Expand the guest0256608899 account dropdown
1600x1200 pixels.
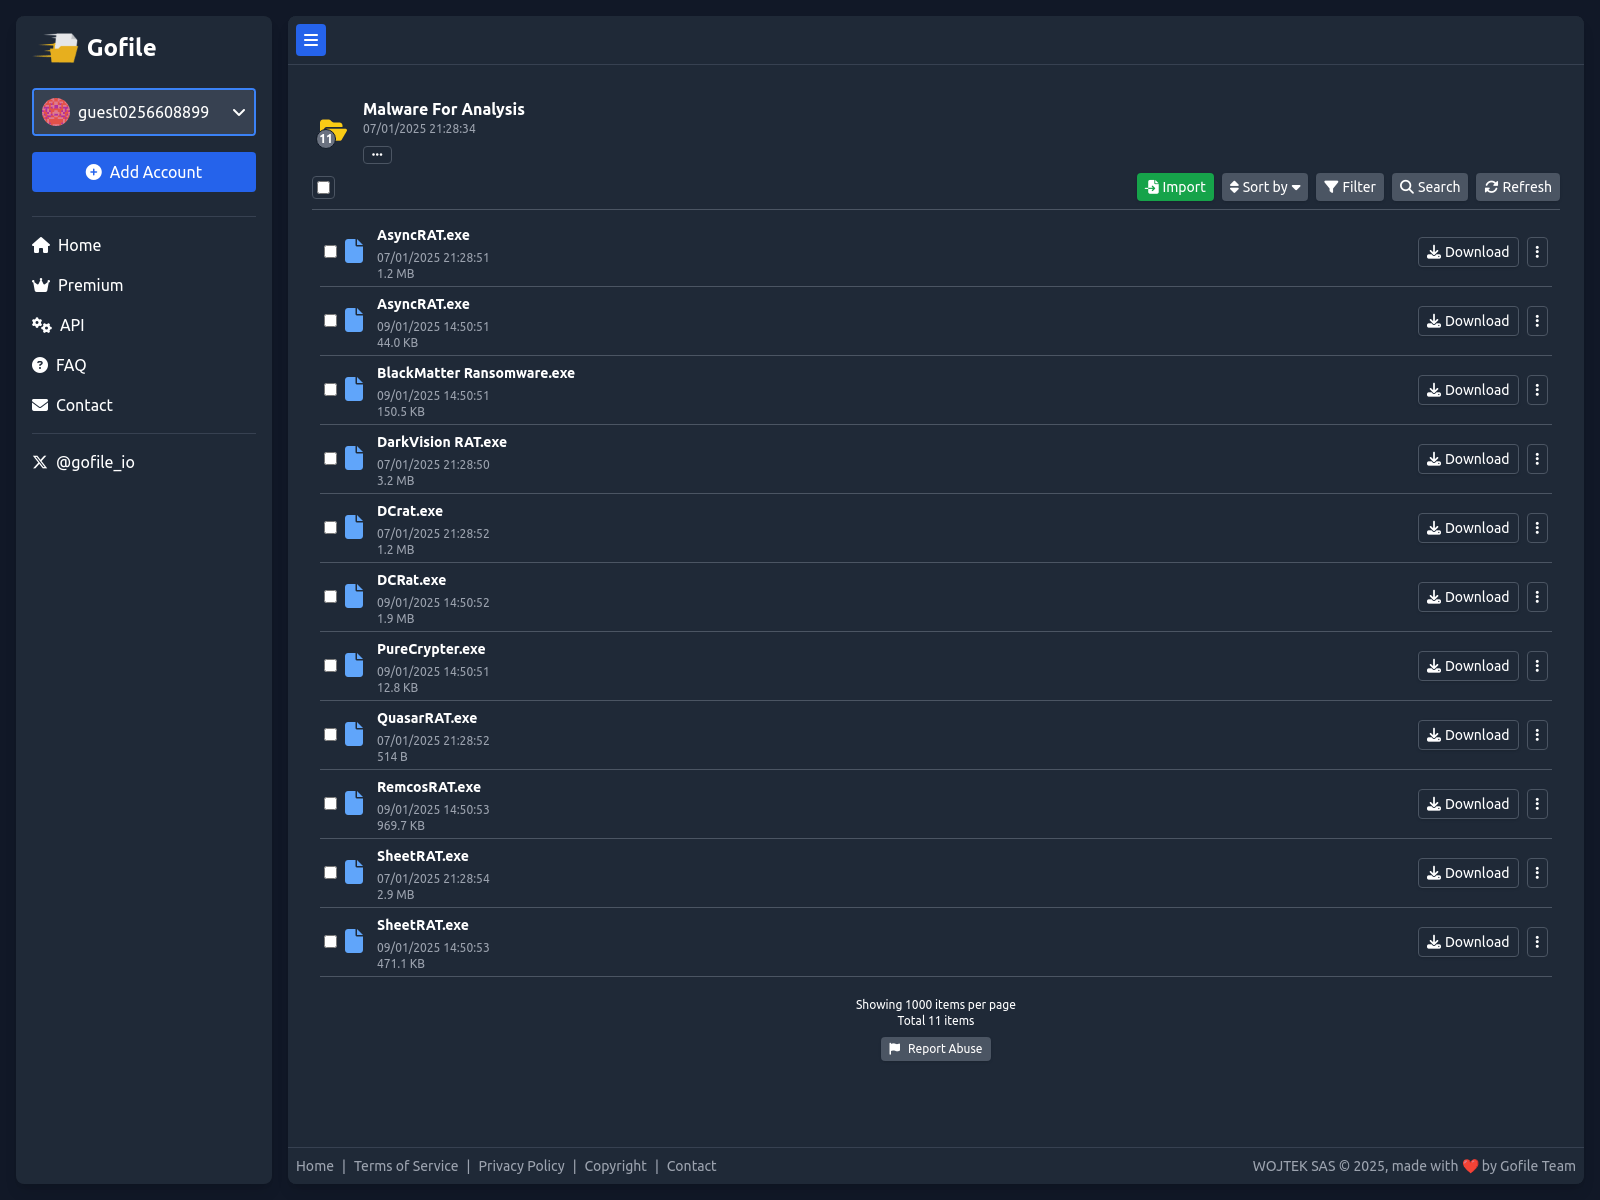144,112
